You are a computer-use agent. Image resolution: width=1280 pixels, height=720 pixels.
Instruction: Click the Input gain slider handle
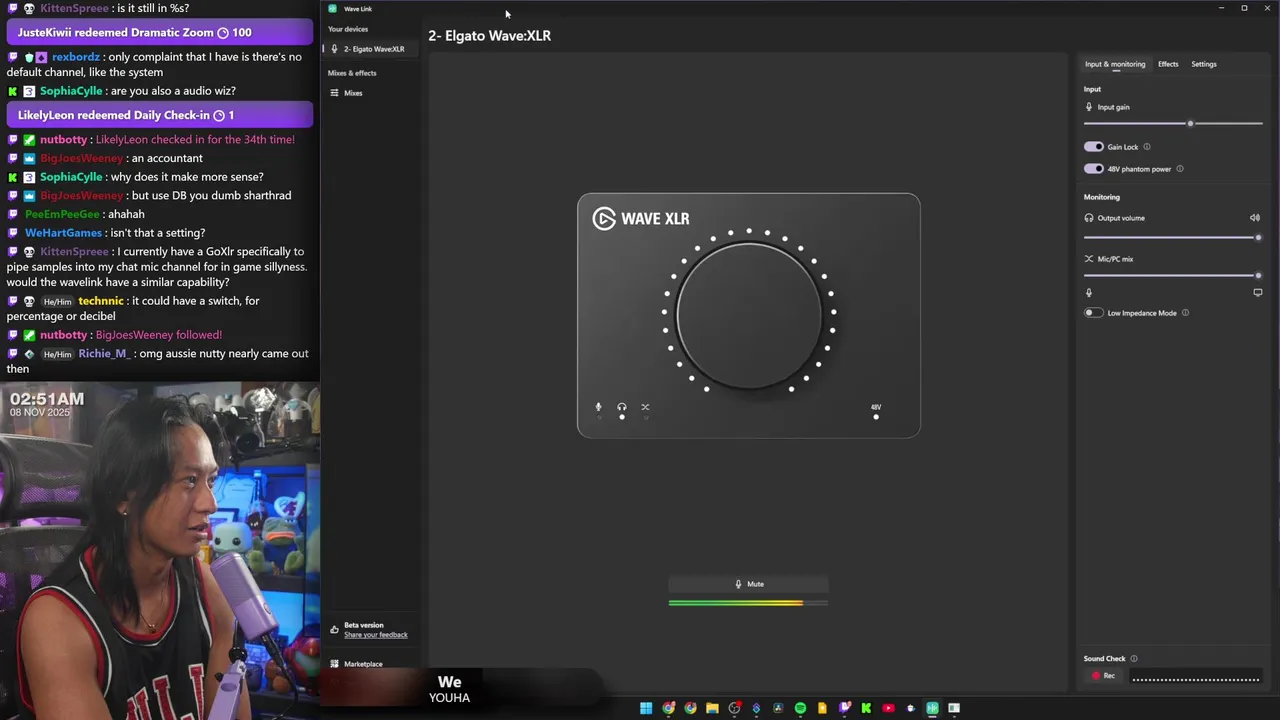[x=1190, y=124]
